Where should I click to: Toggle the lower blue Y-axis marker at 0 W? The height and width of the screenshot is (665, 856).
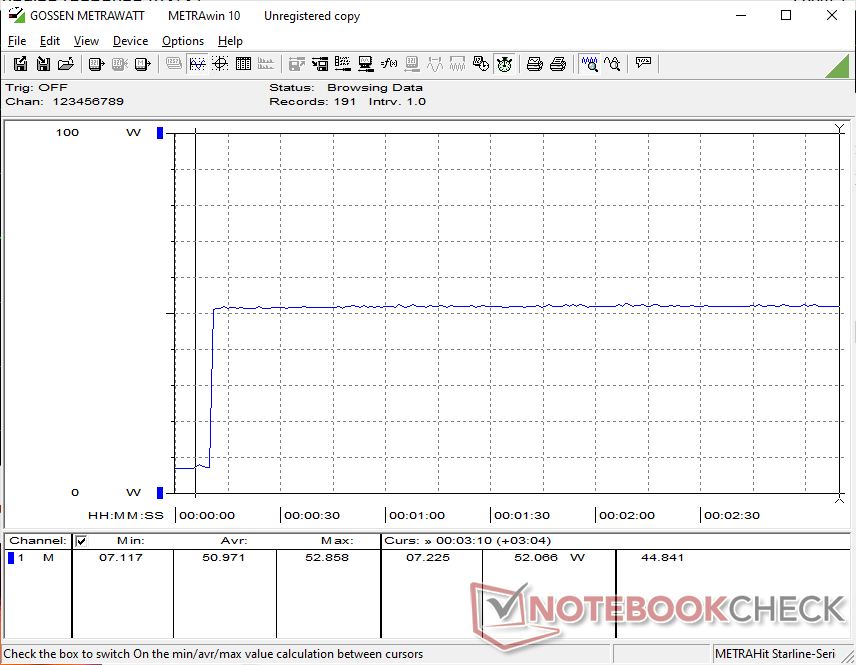click(x=159, y=492)
